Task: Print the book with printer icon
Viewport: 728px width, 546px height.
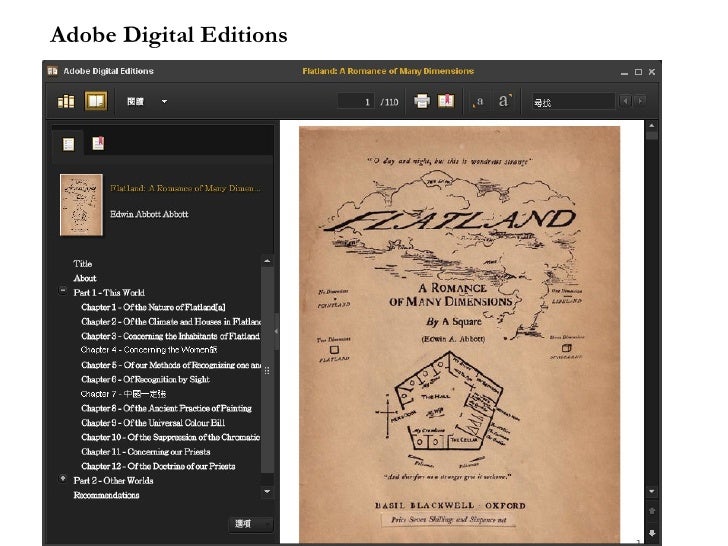Action: 422,101
